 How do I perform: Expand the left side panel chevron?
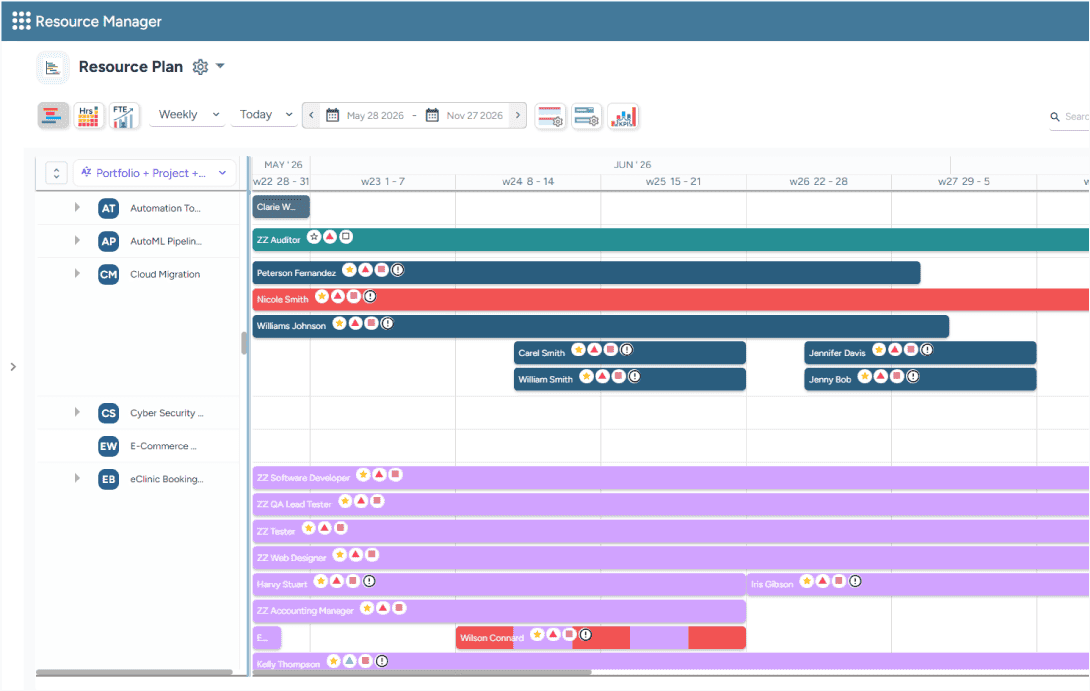pyautogui.click(x=13, y=366)
